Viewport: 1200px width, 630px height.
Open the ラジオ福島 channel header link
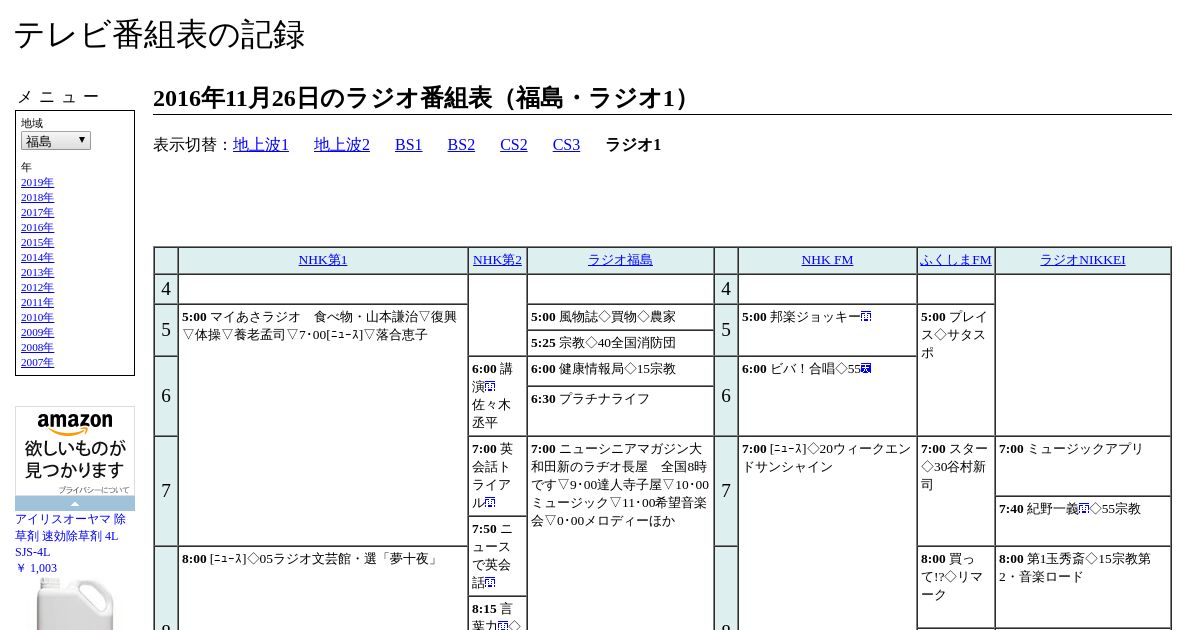[620, 260]
